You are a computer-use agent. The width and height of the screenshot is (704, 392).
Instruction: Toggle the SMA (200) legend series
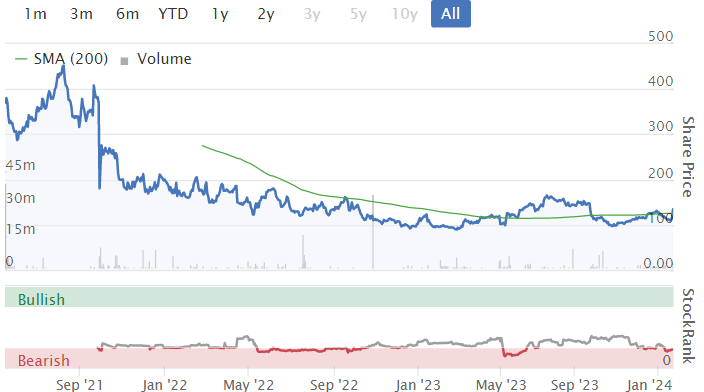click(62, 59)
